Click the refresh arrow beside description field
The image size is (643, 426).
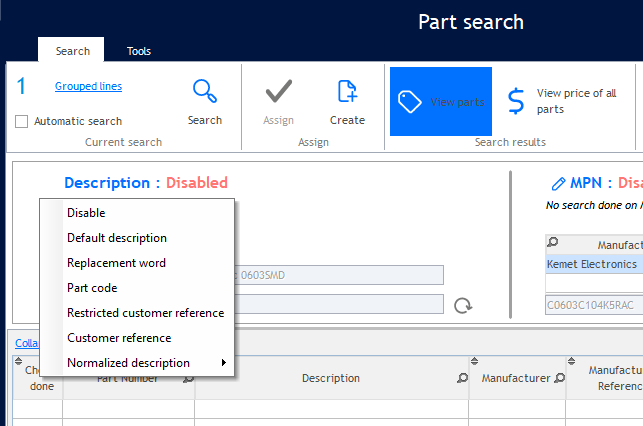[462, 305]
